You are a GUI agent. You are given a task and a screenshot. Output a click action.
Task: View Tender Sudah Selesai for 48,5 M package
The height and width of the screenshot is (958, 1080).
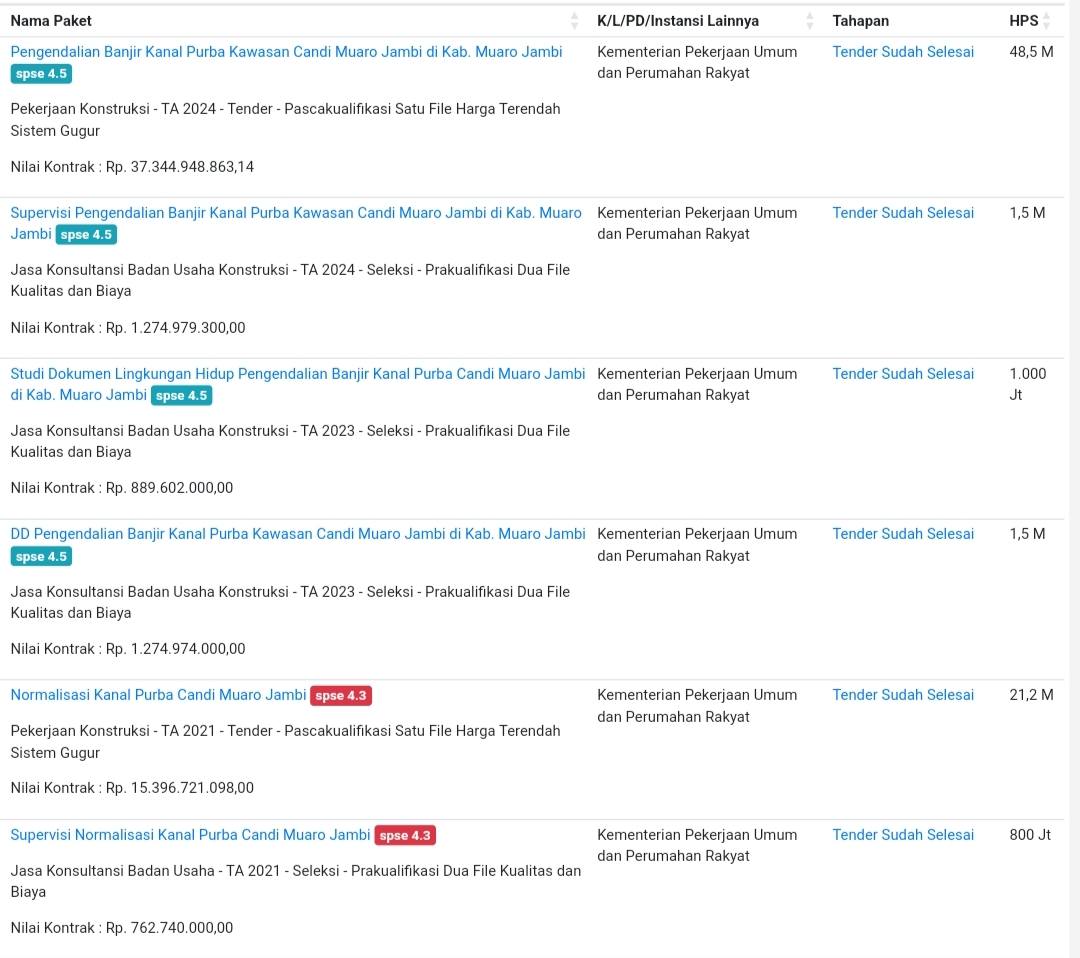903,52
